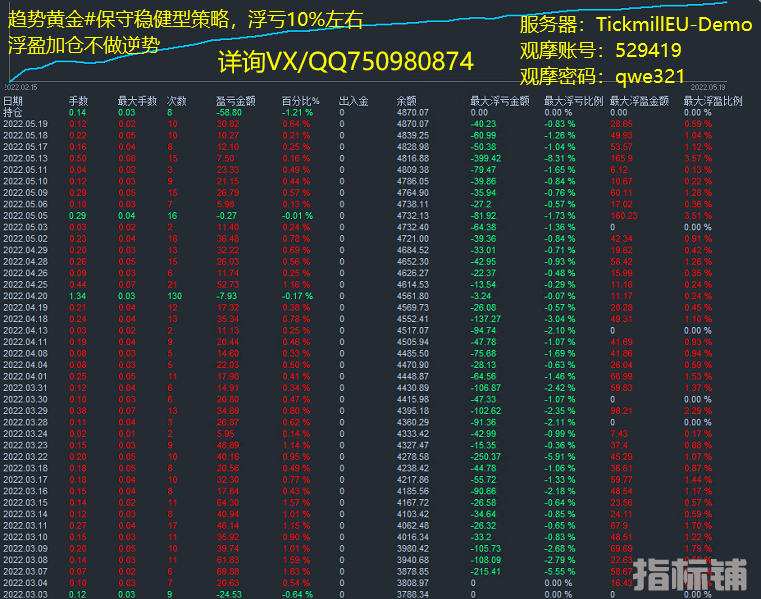The width and height of the screenshot is (761, 599).
Task: Click the 出入金 column header
Action: tap(354, 101)
